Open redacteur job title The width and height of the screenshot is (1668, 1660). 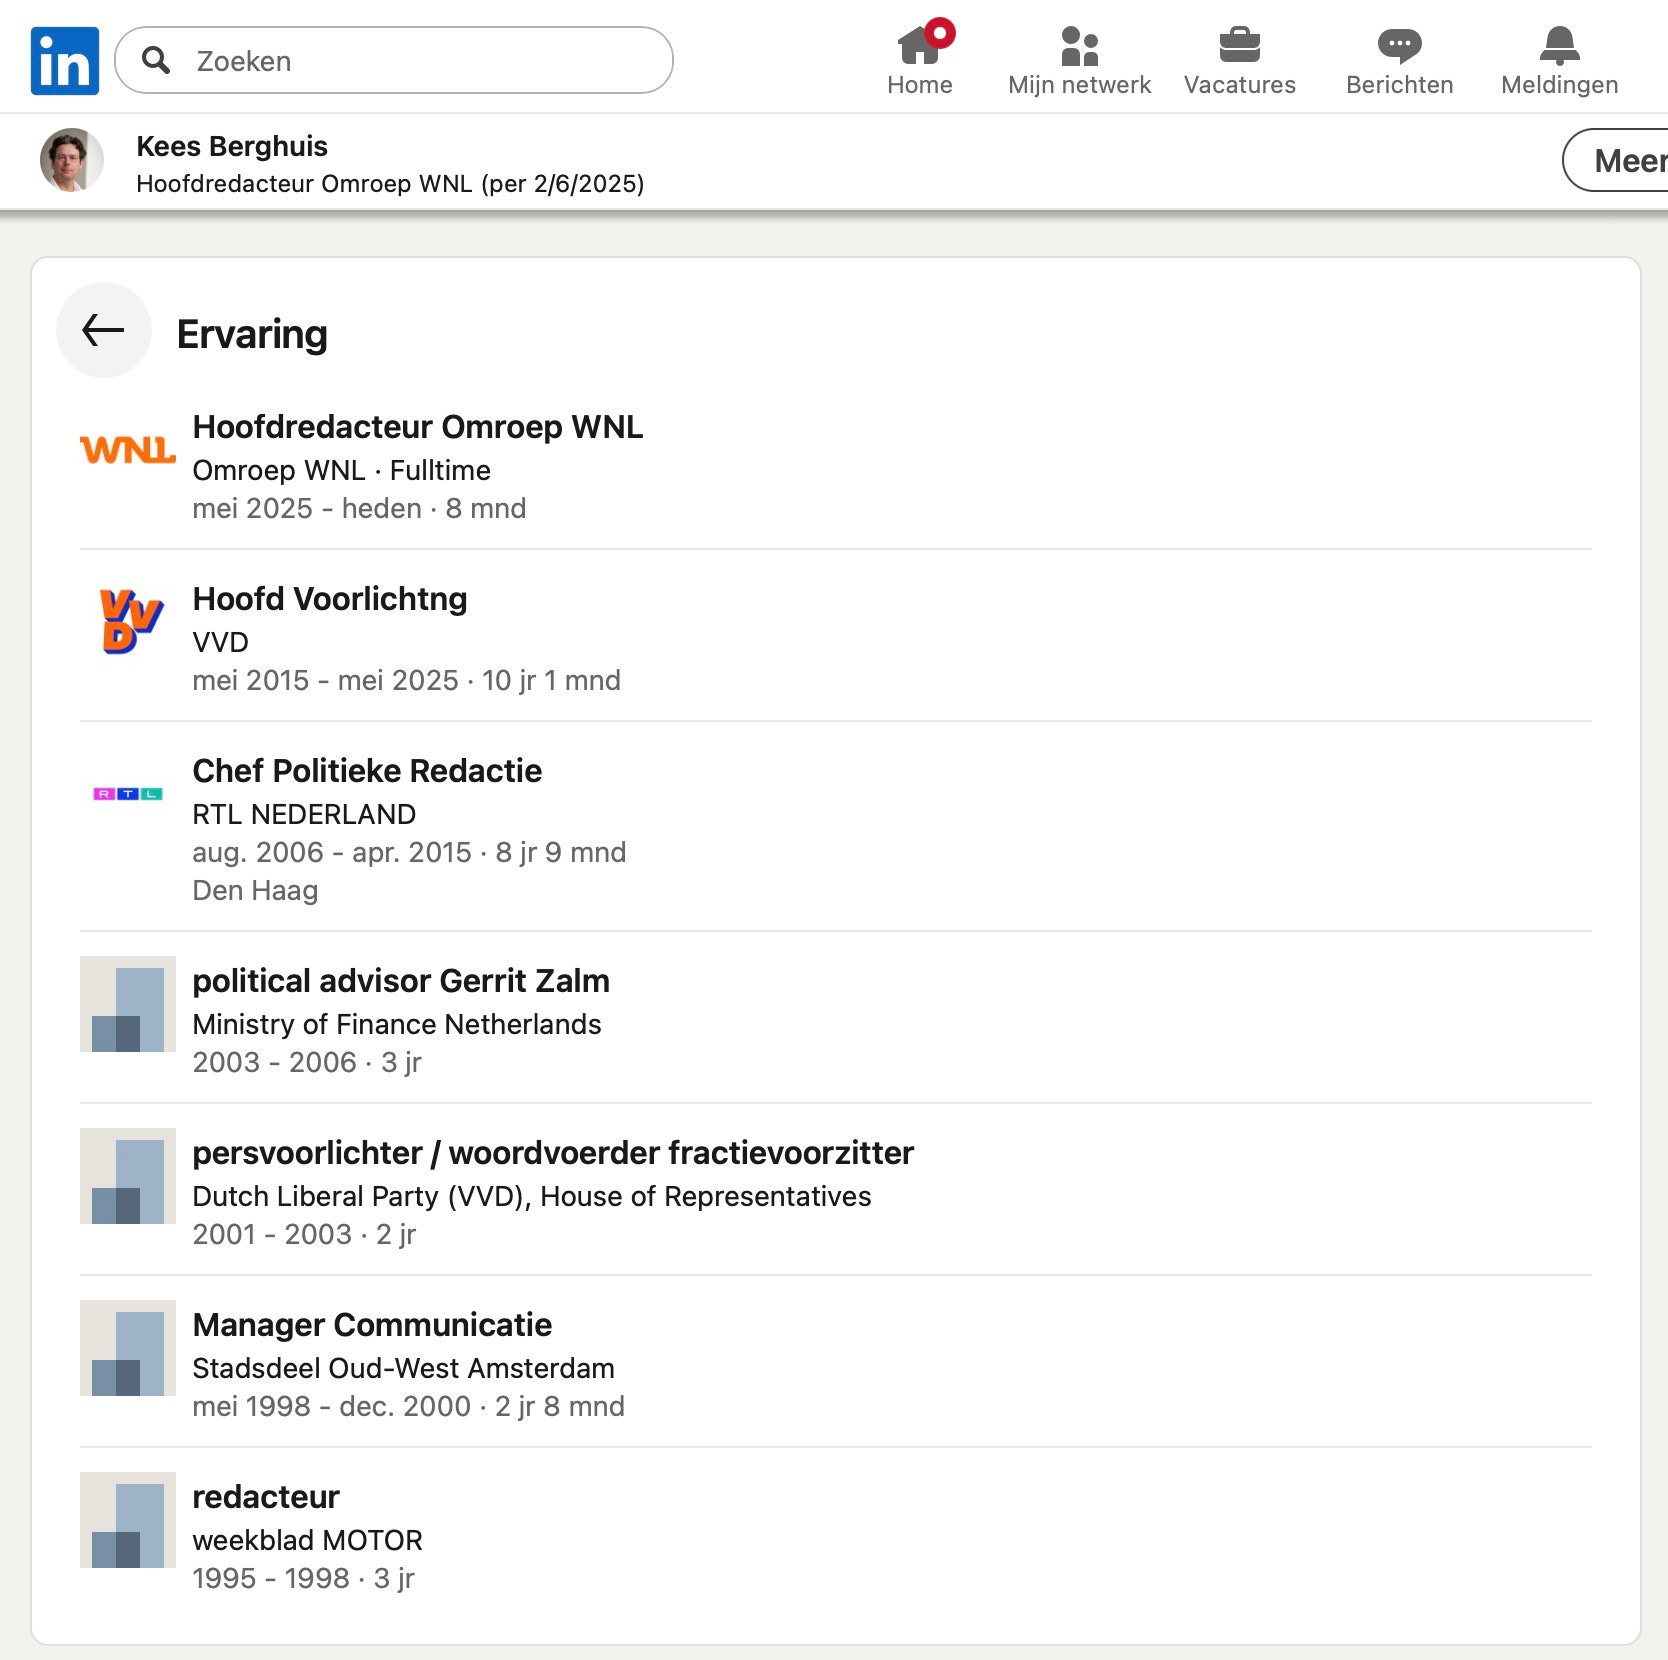(266, 1497)
